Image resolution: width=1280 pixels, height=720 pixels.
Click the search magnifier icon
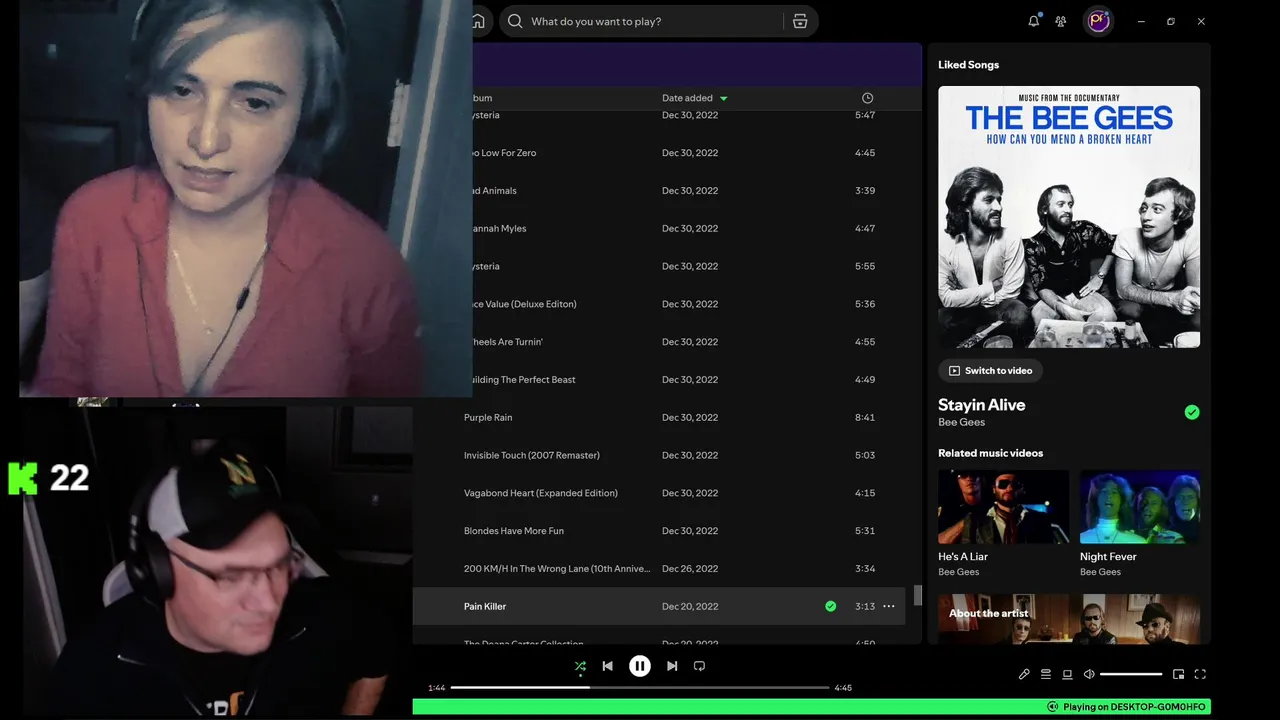pos(515,21)
